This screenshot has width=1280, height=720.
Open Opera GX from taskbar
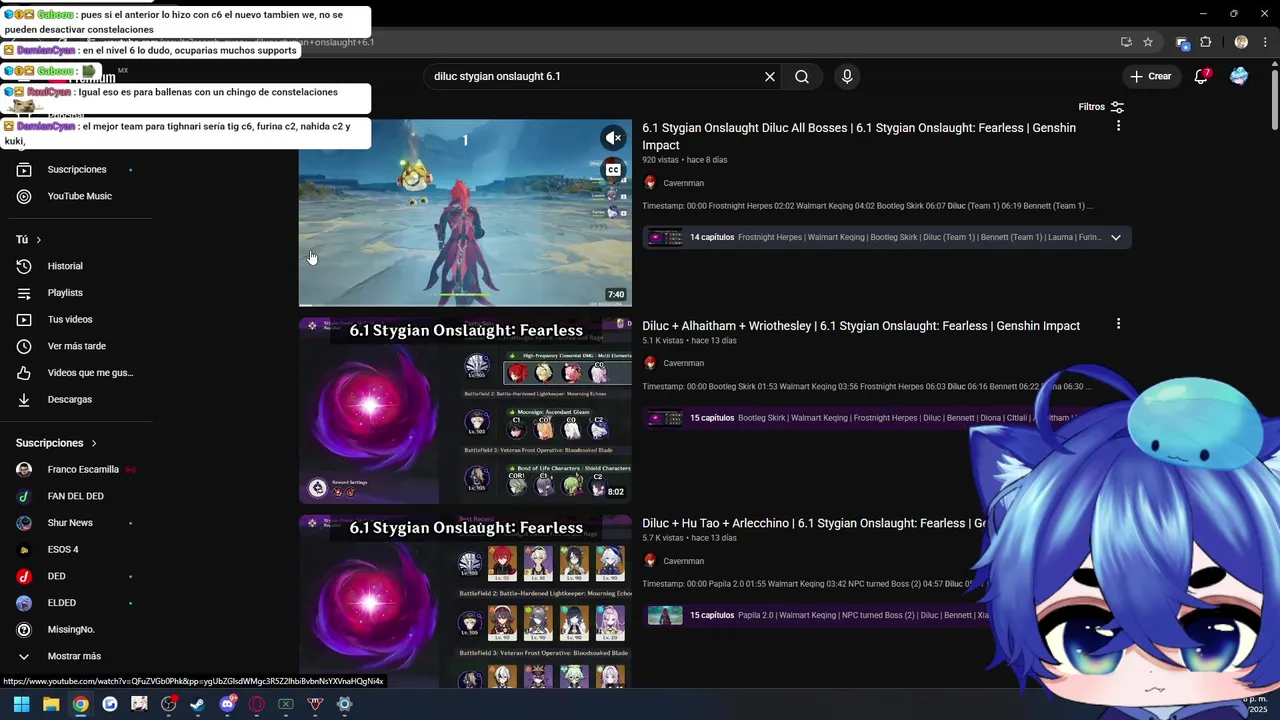pyautogui.click(x=256, y=704)
